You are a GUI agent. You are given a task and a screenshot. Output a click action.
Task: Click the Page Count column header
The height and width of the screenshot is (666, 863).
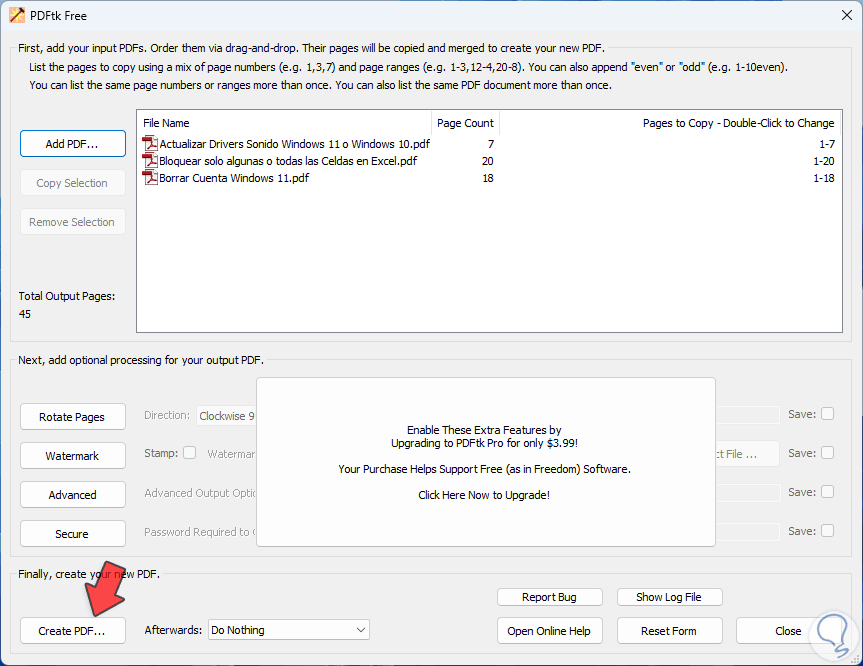[465, 123]
